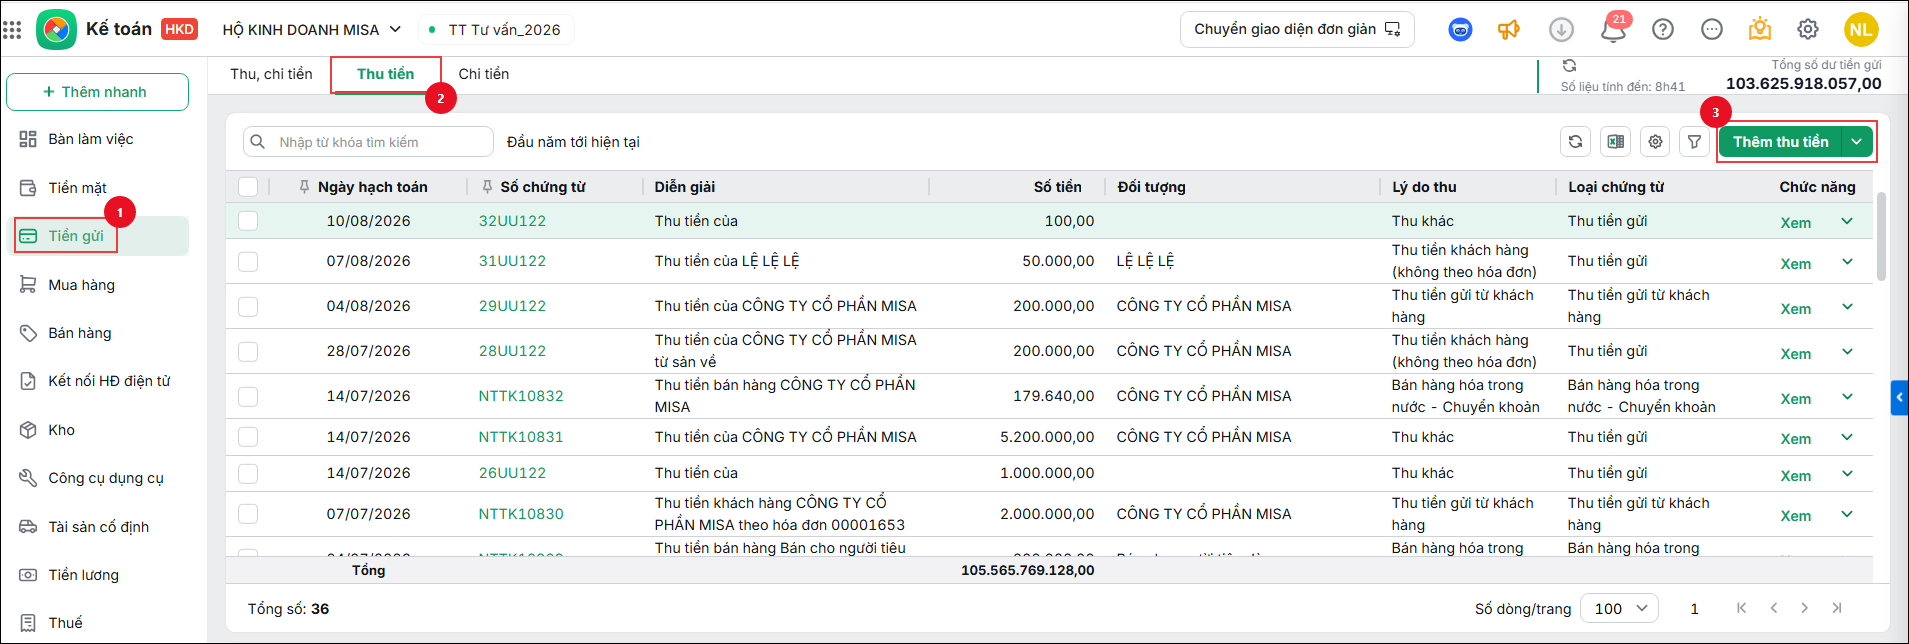
Task: Open Mua hàng in the sidebar
Action: (x=97, y=285)
